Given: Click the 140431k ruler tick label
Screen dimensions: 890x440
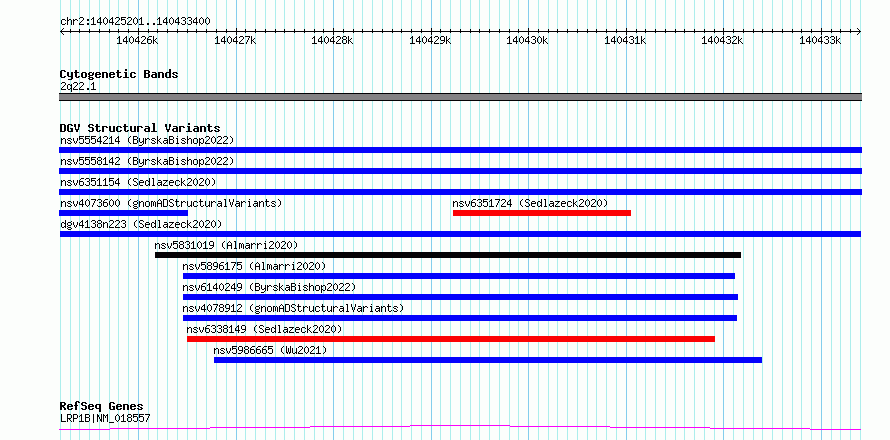Looking at the screenshot, I should [x=625, y=40].
